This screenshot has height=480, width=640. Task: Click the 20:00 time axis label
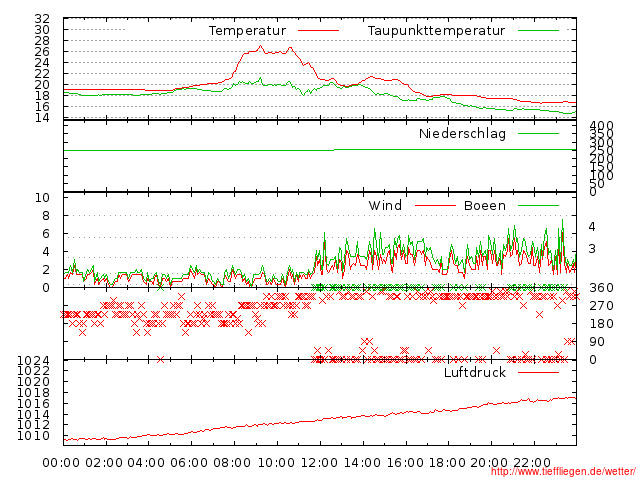pyautogui.click(x=489, y=462)
